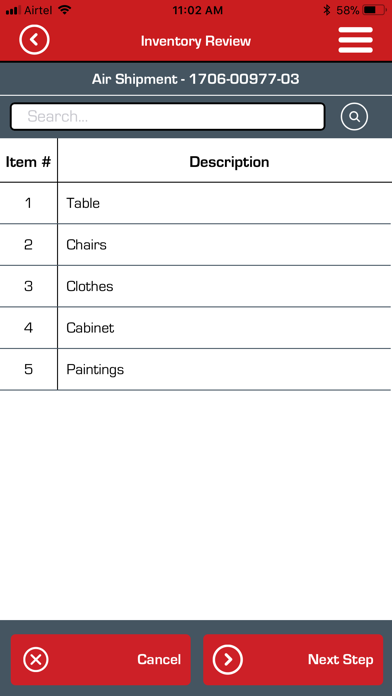Tap the Bluetooth status icon
392x696 pixels.
coord(327,10)
